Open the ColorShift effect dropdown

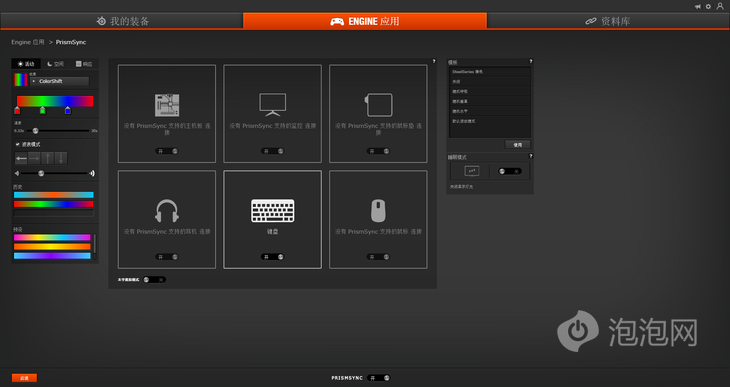59,81
